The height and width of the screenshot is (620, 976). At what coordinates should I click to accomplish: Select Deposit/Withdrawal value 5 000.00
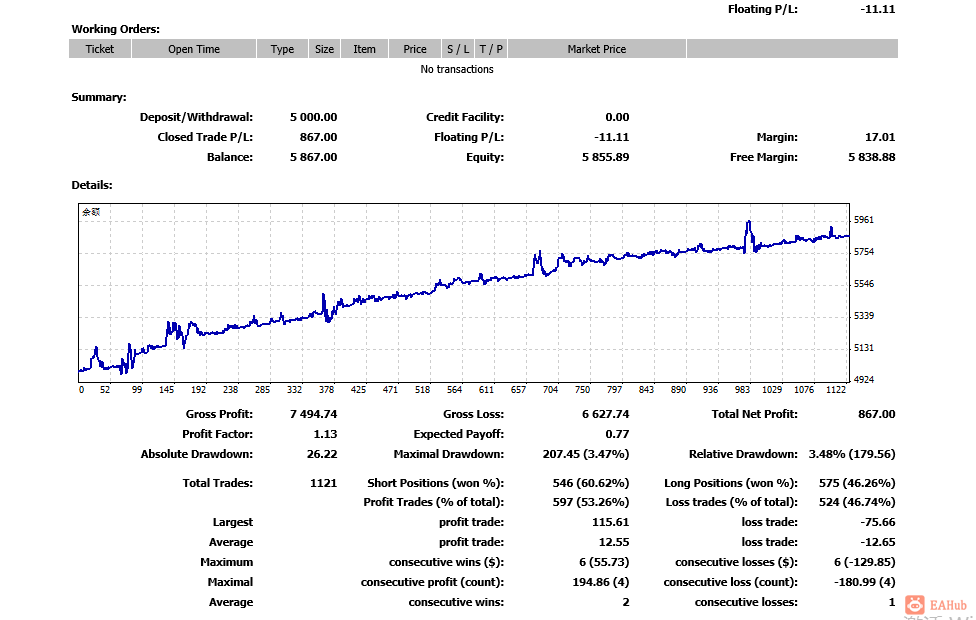pyautogui.click(x=313, y=117)
